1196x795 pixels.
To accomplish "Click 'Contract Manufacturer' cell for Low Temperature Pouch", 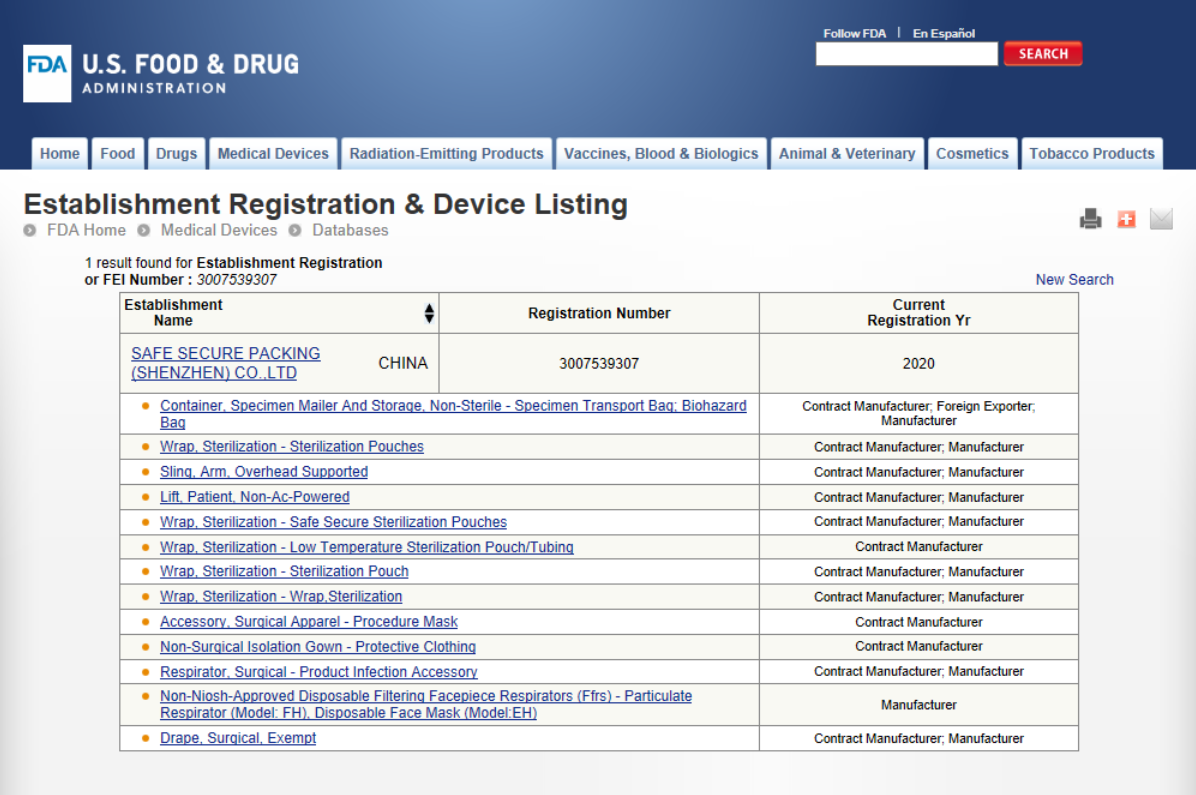I will 918,547.
